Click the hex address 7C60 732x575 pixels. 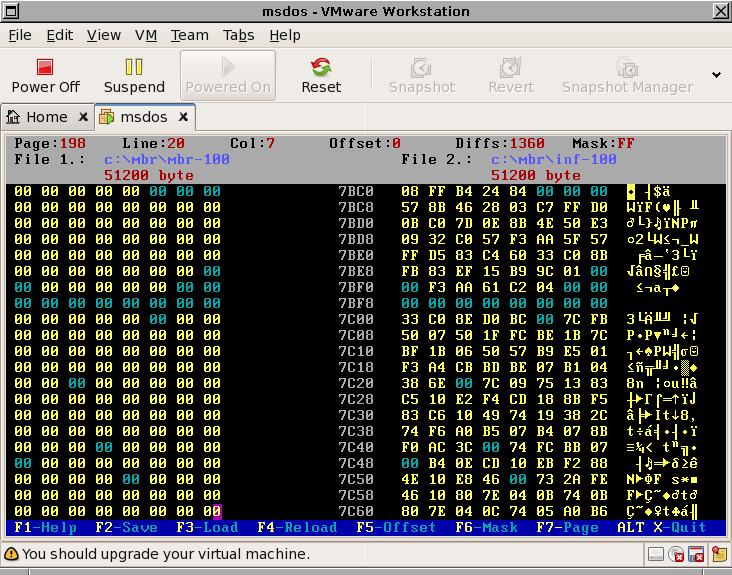coord(356,512)
